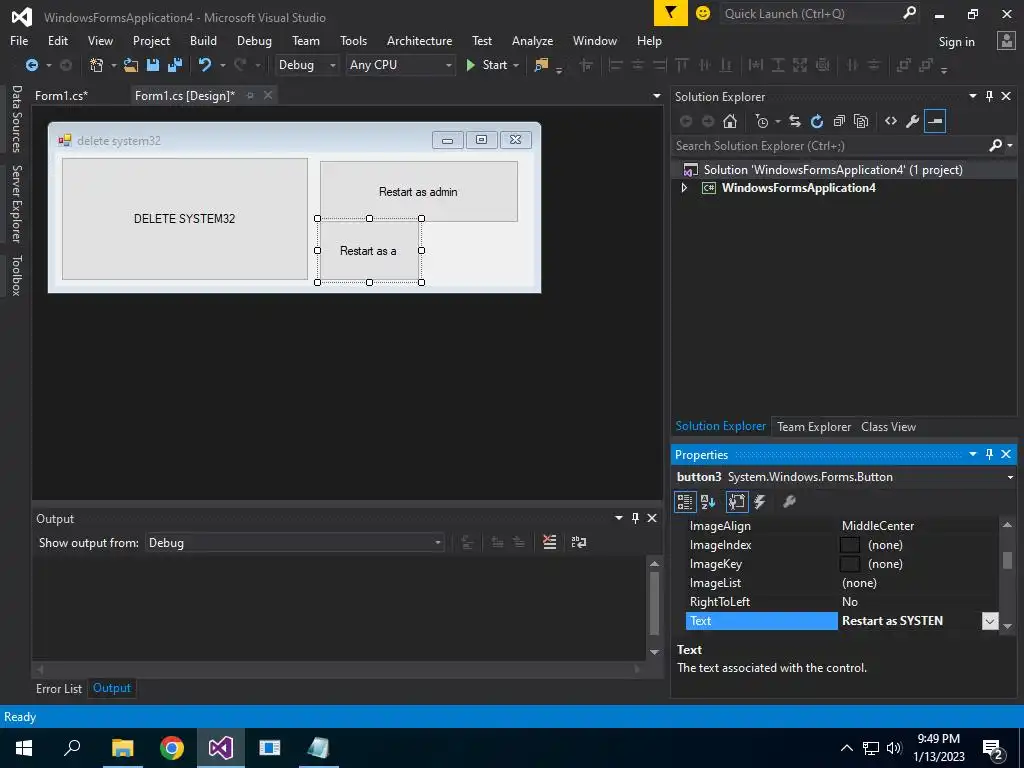Click the Home icon in Solution Explorer
The height and width of the screenshot is (768, 1024).
730,121
